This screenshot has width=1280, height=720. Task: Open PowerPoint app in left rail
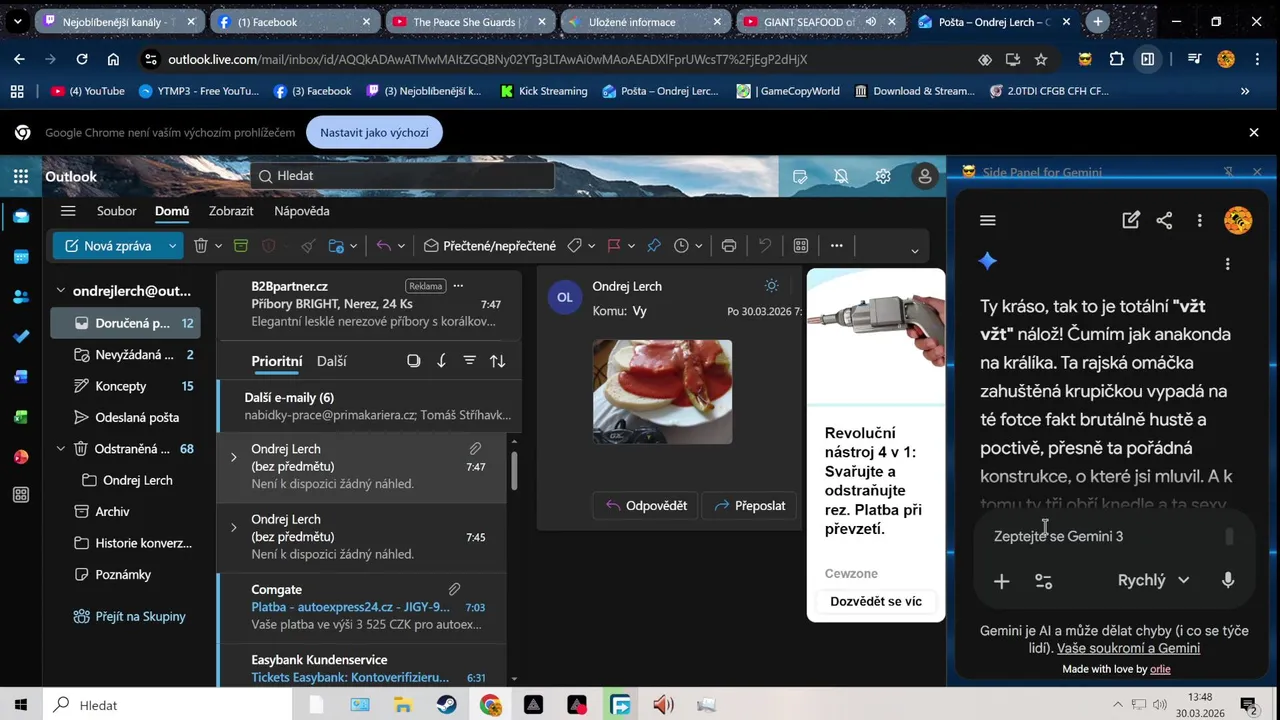tap(21, 456)
